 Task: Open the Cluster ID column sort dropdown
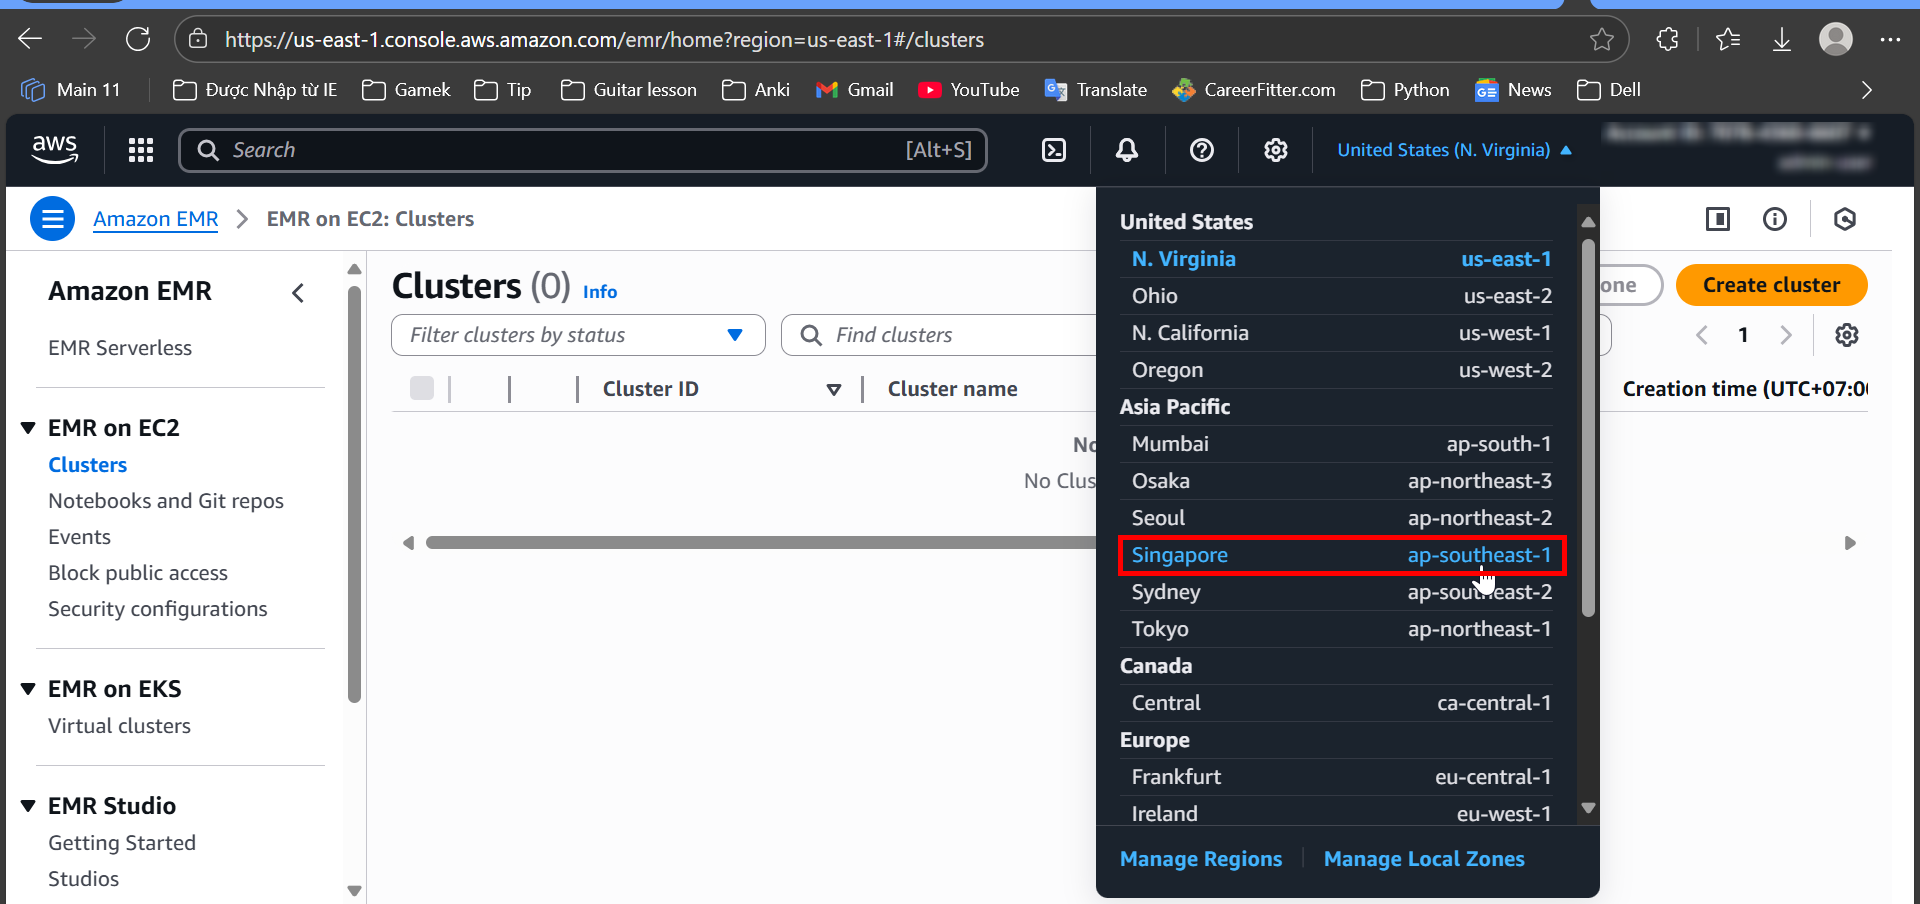(x=834, y=389)
